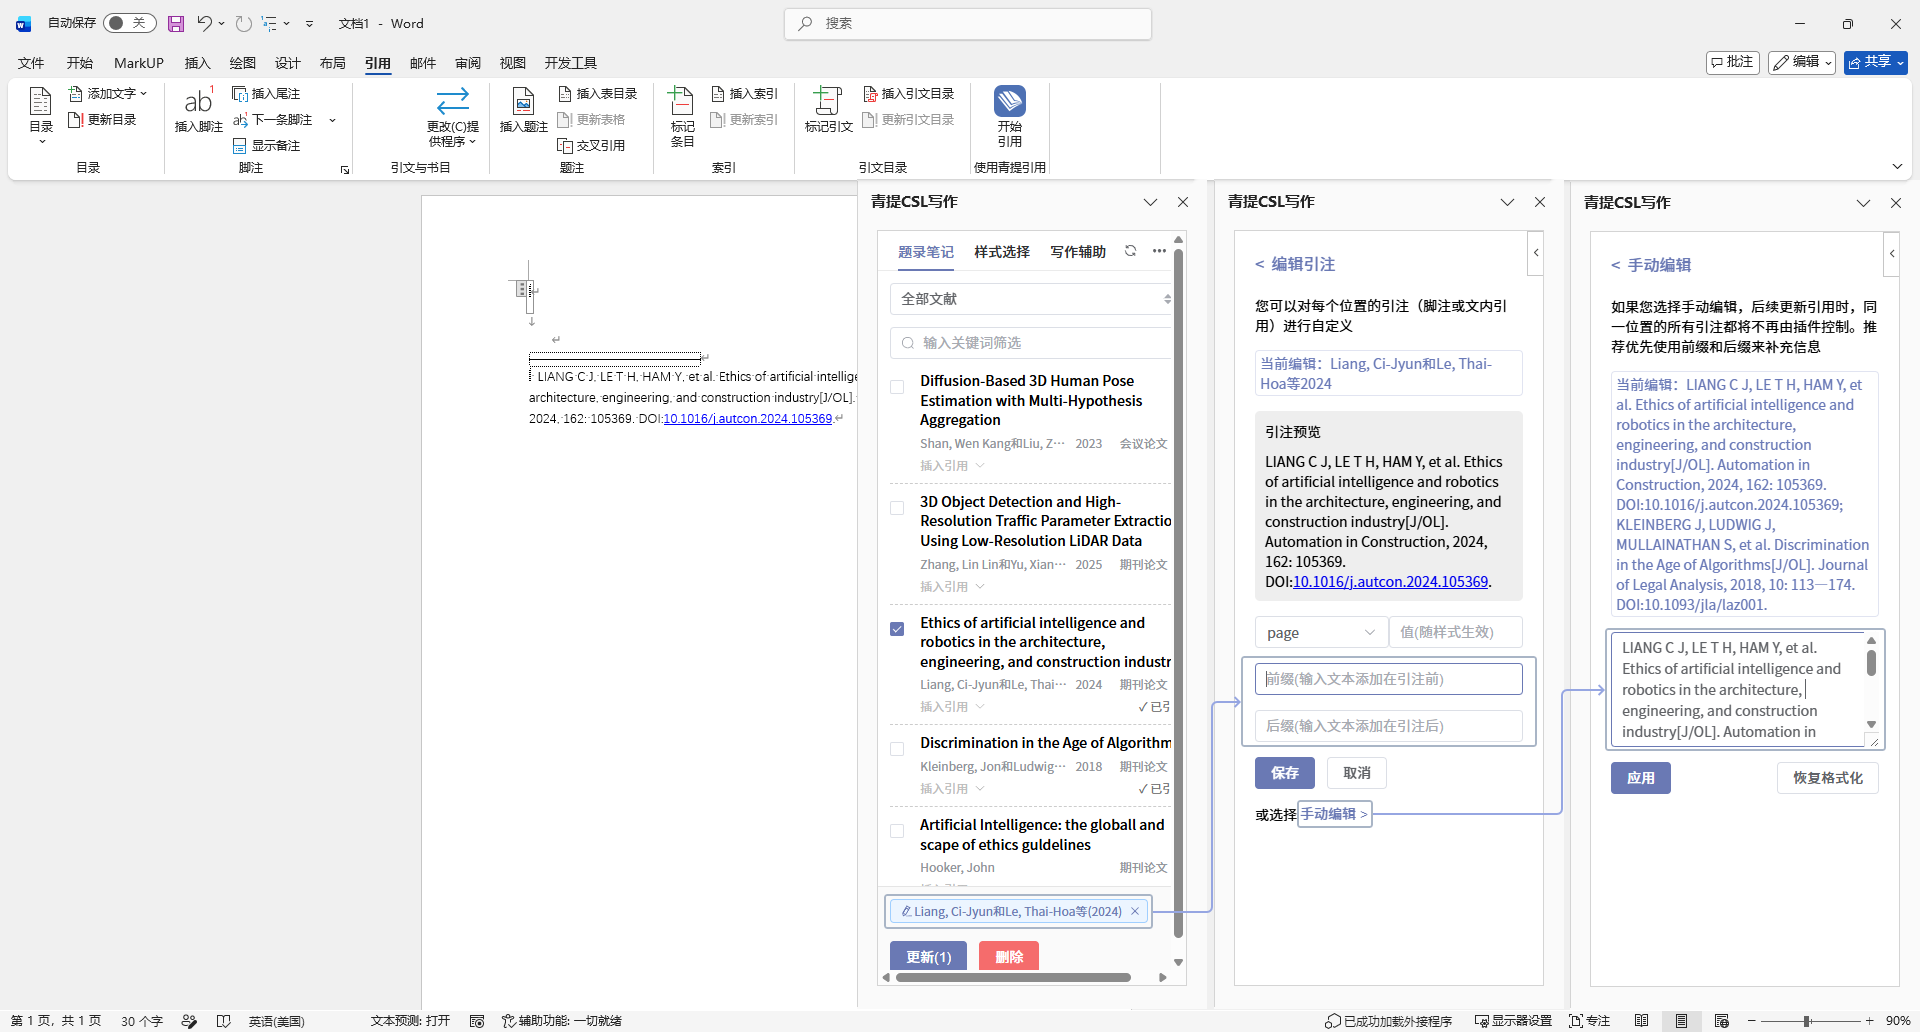Open the 全部文献 library dropdown
This screenshot has width=1920, height=1032.
click(1031, 299)
